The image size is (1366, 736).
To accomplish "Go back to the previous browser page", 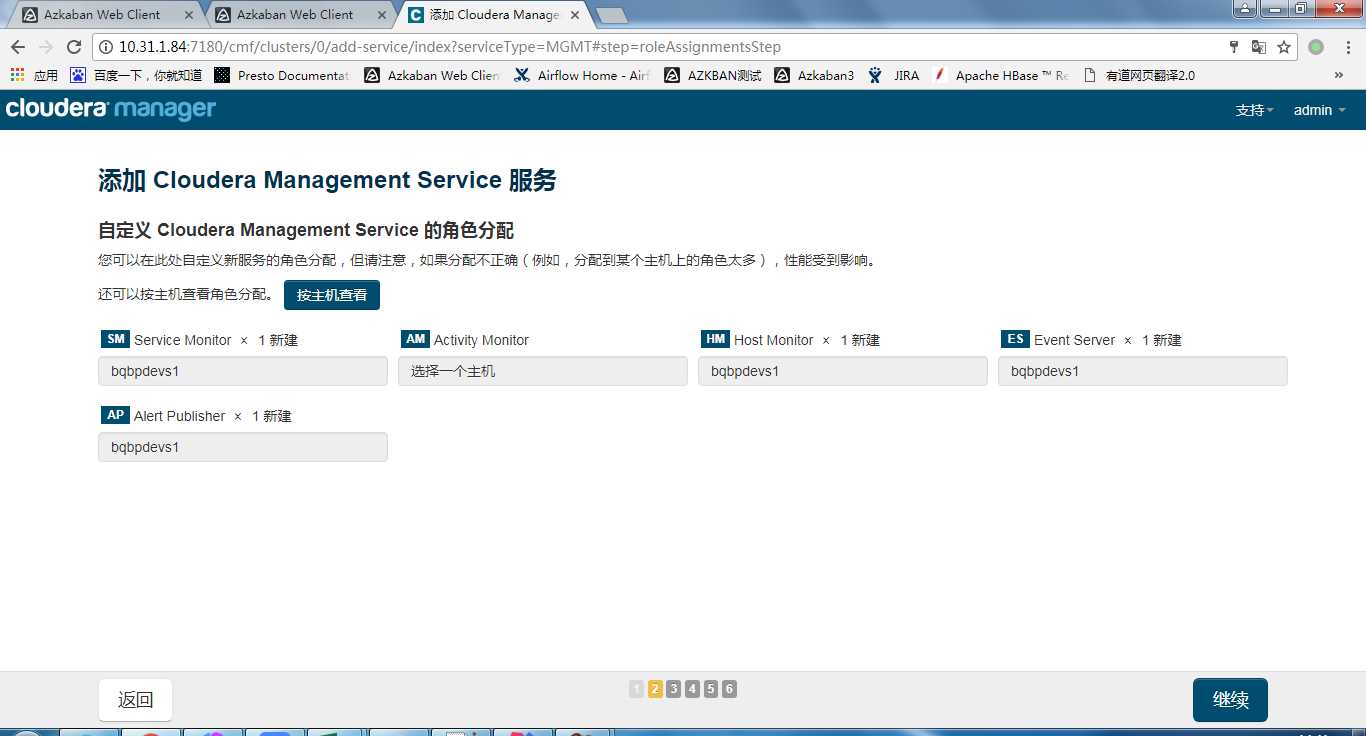I will [x=18, y=47].
